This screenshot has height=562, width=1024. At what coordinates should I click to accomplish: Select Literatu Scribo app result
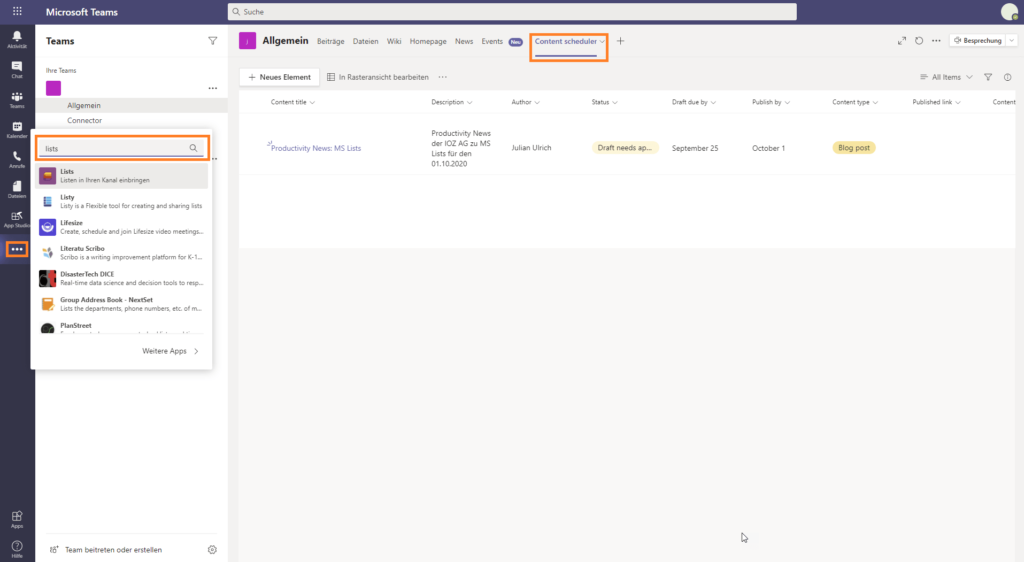click(x=122, y=253)
